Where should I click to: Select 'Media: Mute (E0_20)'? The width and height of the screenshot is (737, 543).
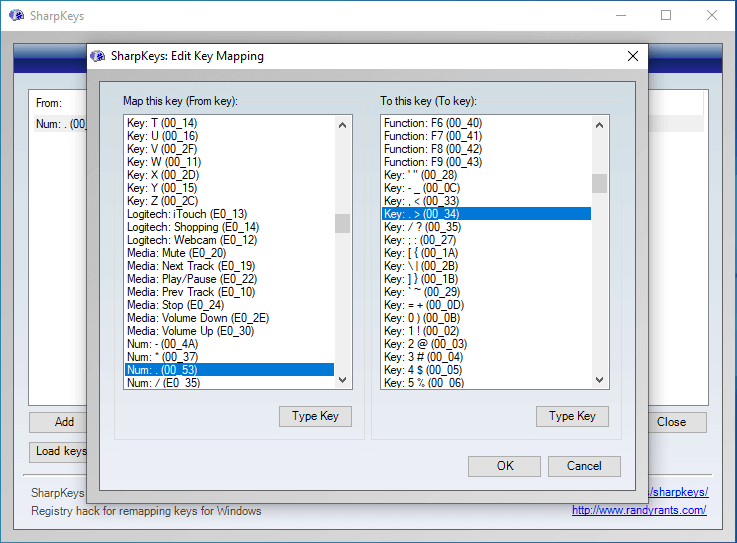click(x=230, y=253)
